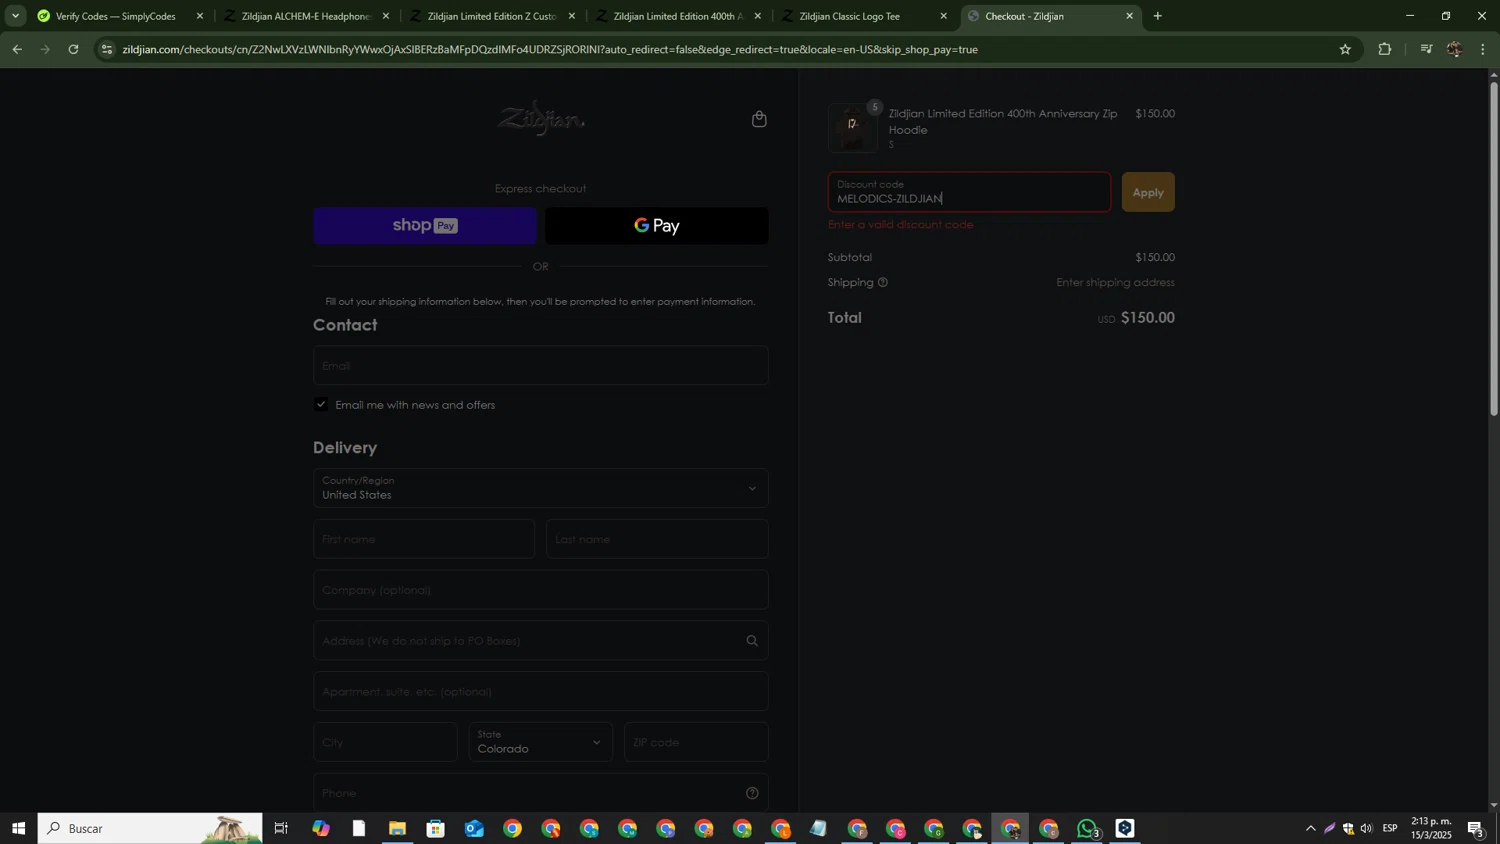Open the volume control in tray
The image size is (1500, 844).
(x=1367, y=828)
